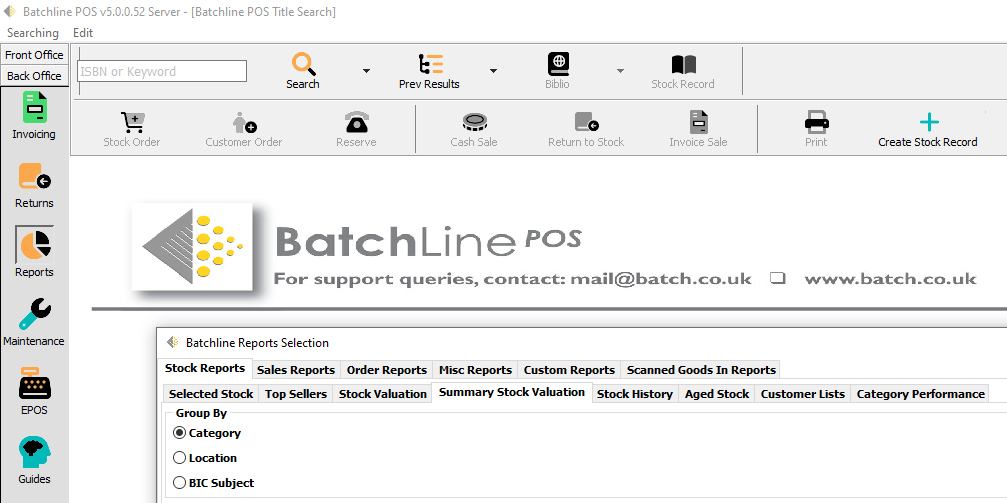The image size is (1007, 503).
Task: Click the Biblio globe book icon
Action: (x=557, y=65)
